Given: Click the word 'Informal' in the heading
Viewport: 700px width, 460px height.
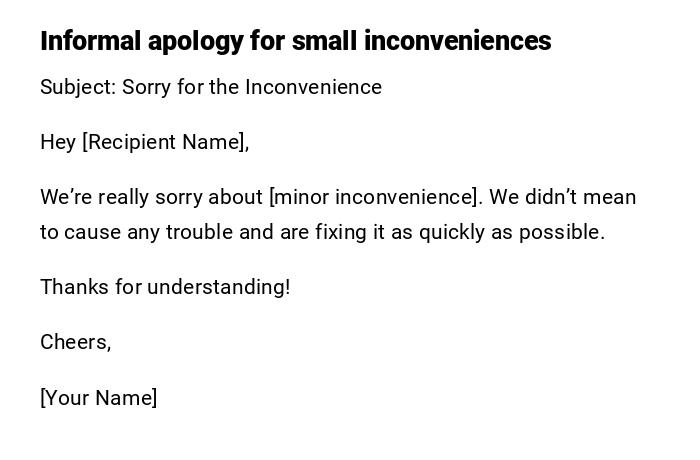Looking at the screenshot, I should [x=91, y=41].
